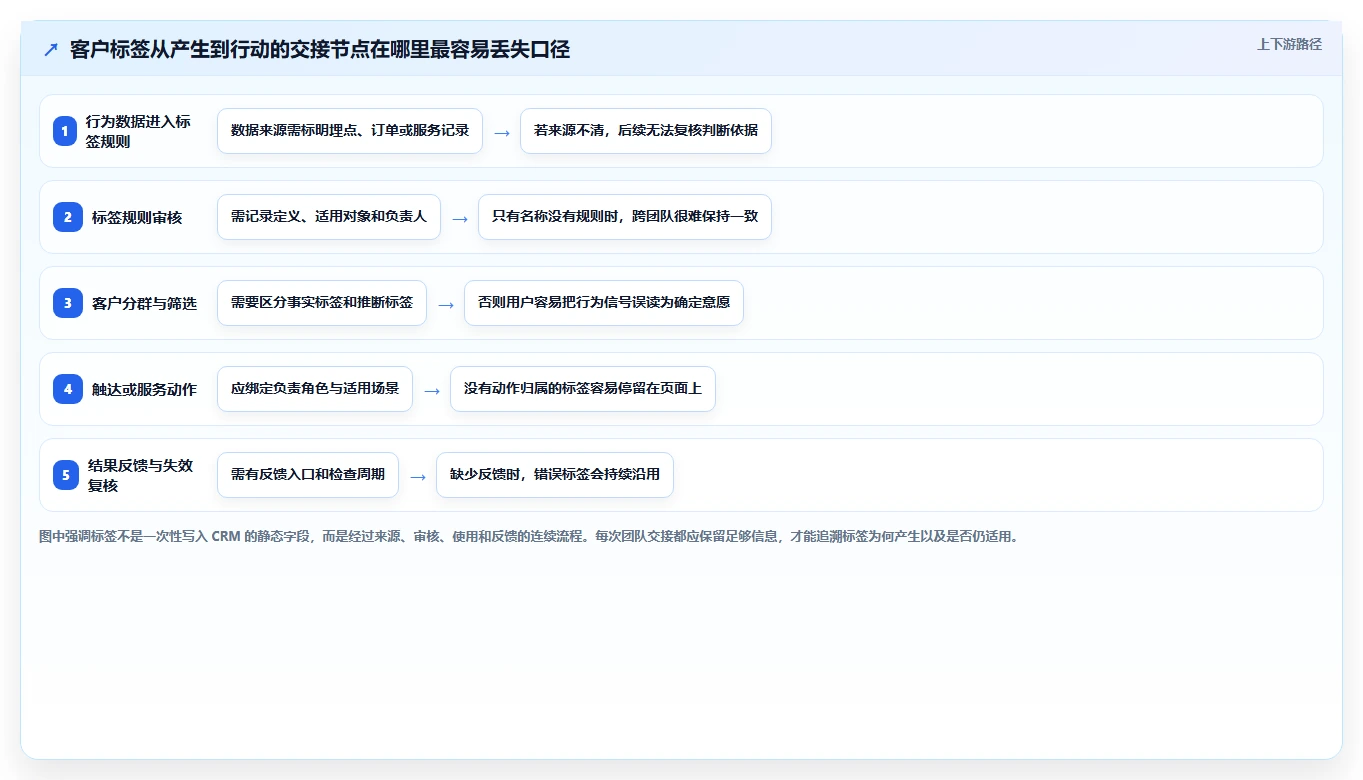Click the 只有名称没有规则时 box
Image resolution: width=1363 pixels, height=780 pixels.
click(625, 217)
